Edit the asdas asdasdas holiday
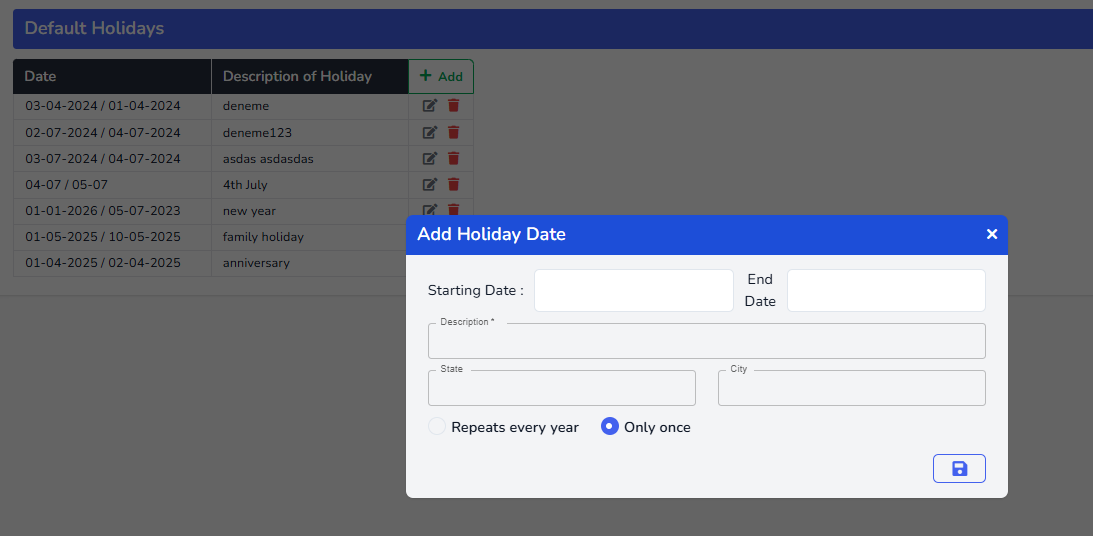Image resolution: width=1093 pixels, height=536 pixels. [x=430, y=158]
